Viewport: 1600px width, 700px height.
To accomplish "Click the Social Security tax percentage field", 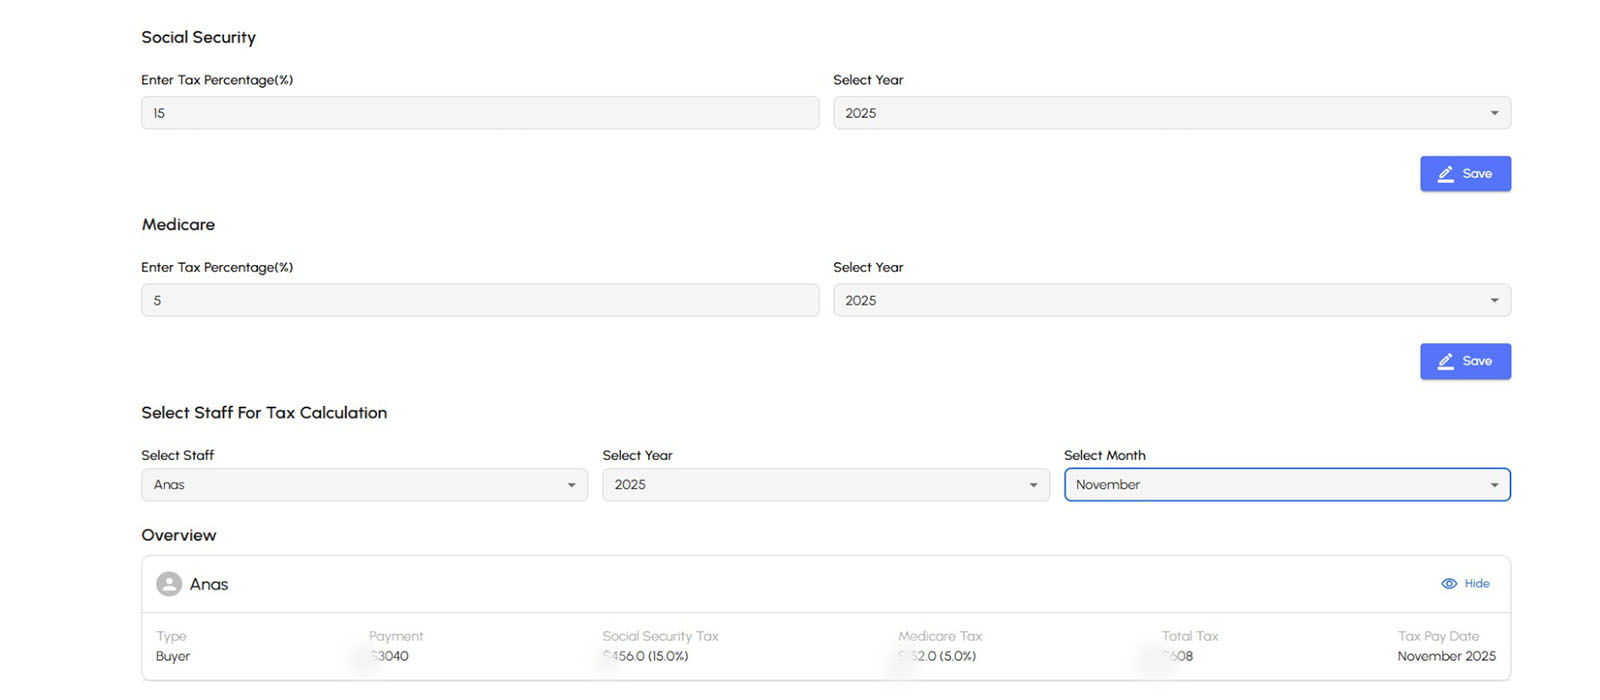I will pos(480,113).
